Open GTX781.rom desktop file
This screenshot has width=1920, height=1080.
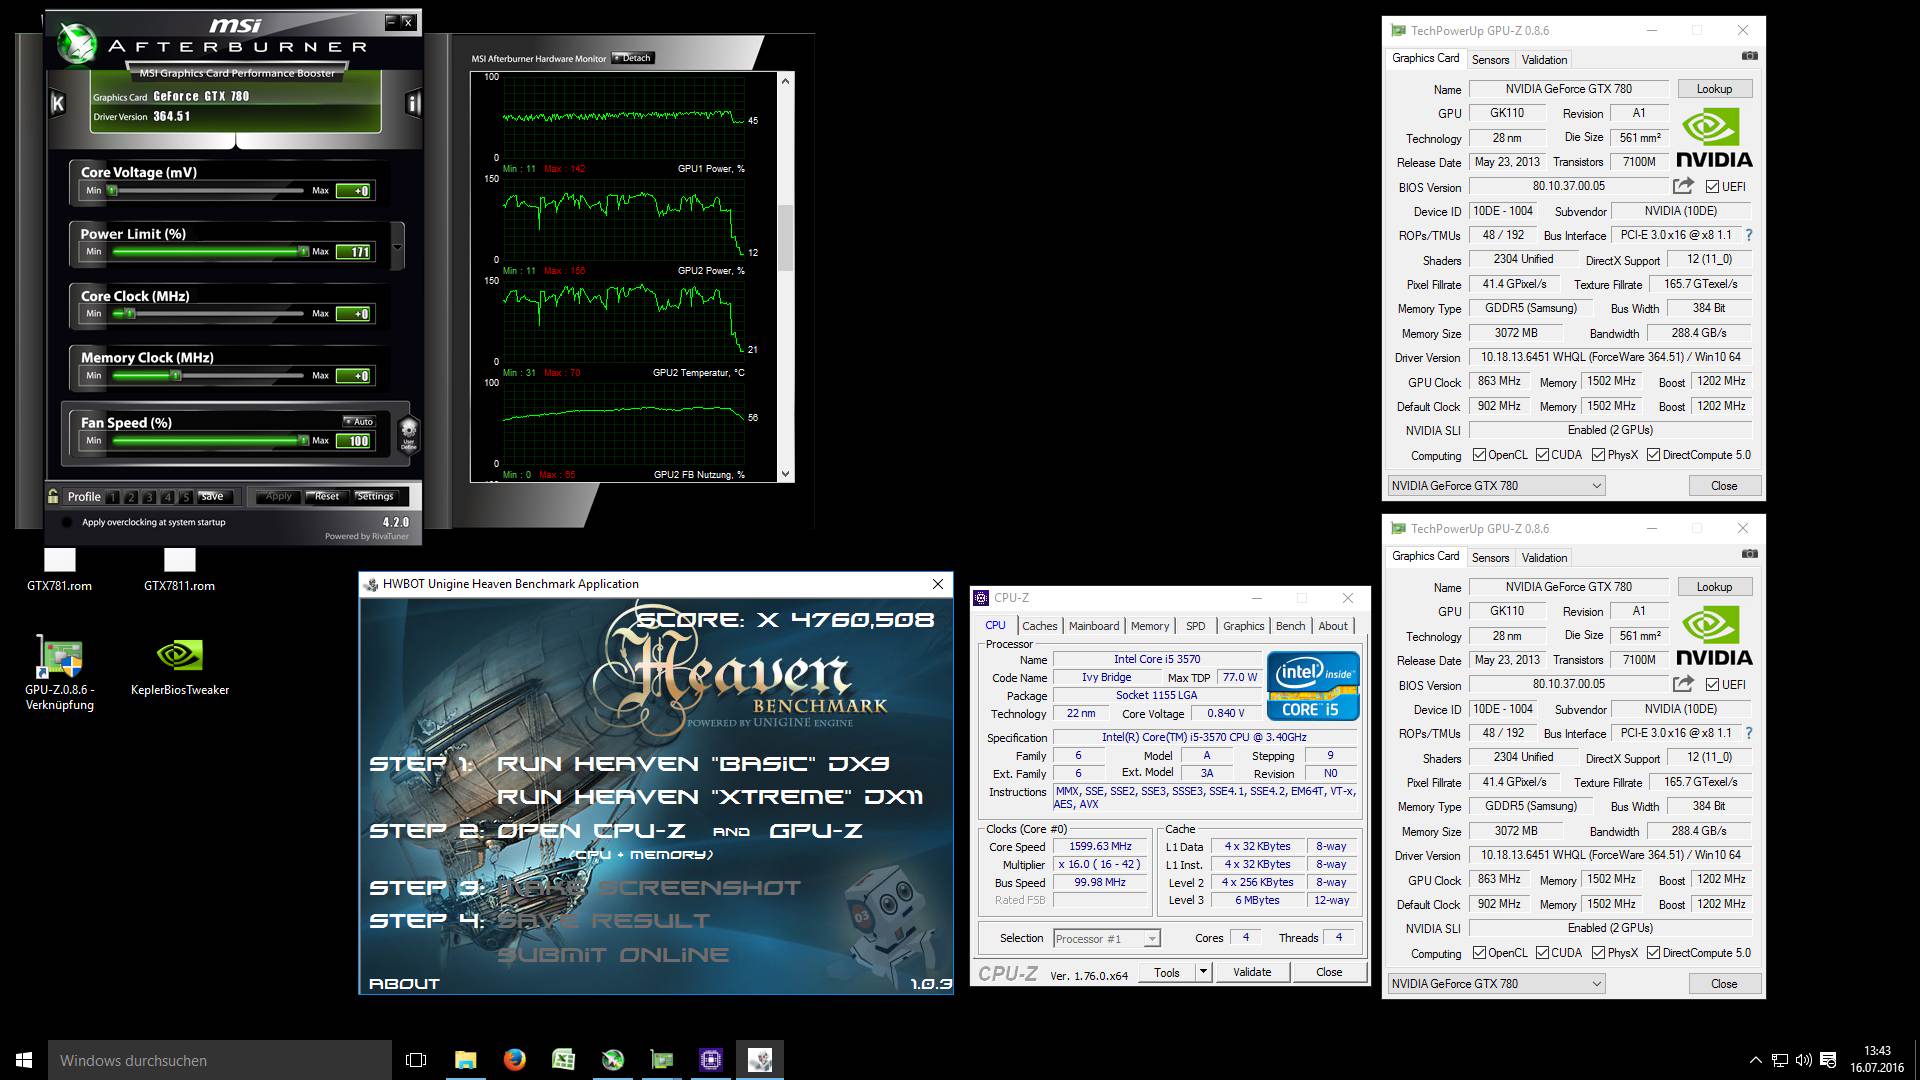pyautogui.click(x=59, y=571)
